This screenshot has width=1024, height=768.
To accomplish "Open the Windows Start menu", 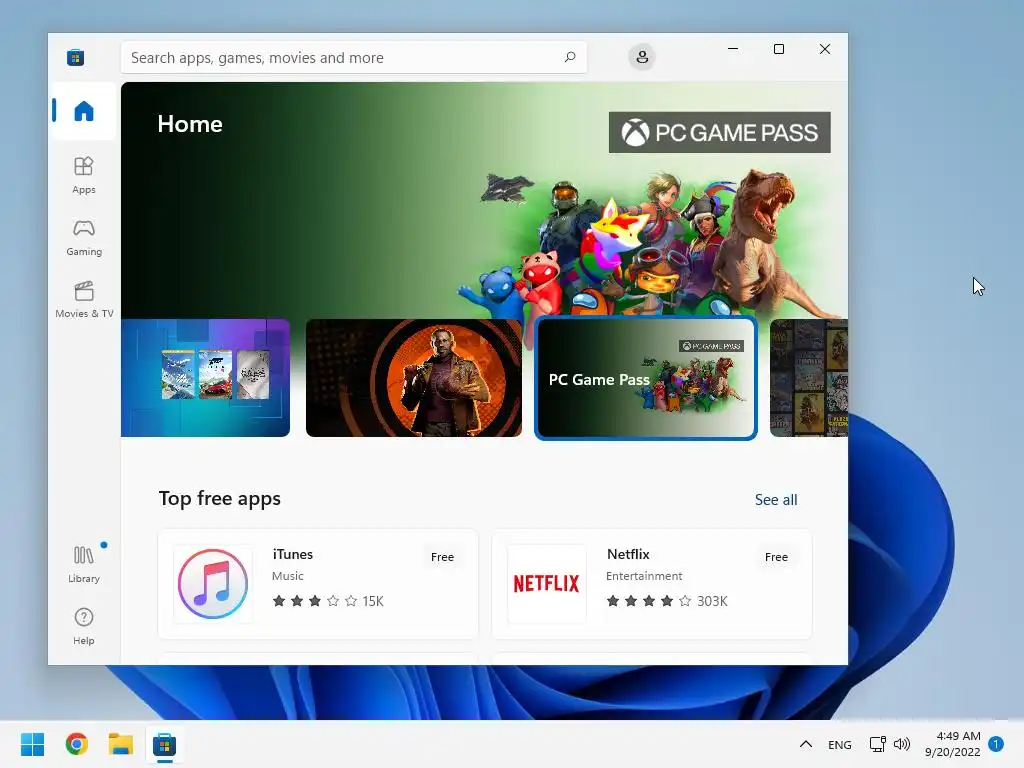I will click(32, 744).
